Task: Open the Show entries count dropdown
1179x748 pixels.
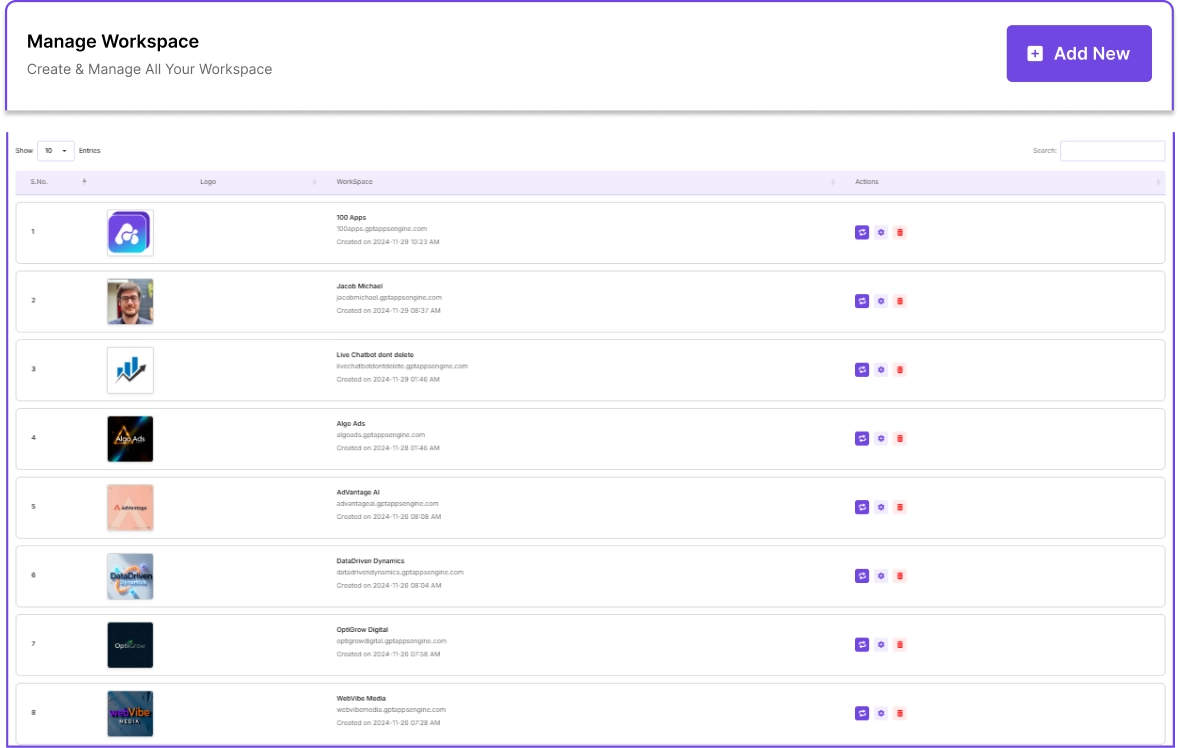Action: (x=55, y=151)
